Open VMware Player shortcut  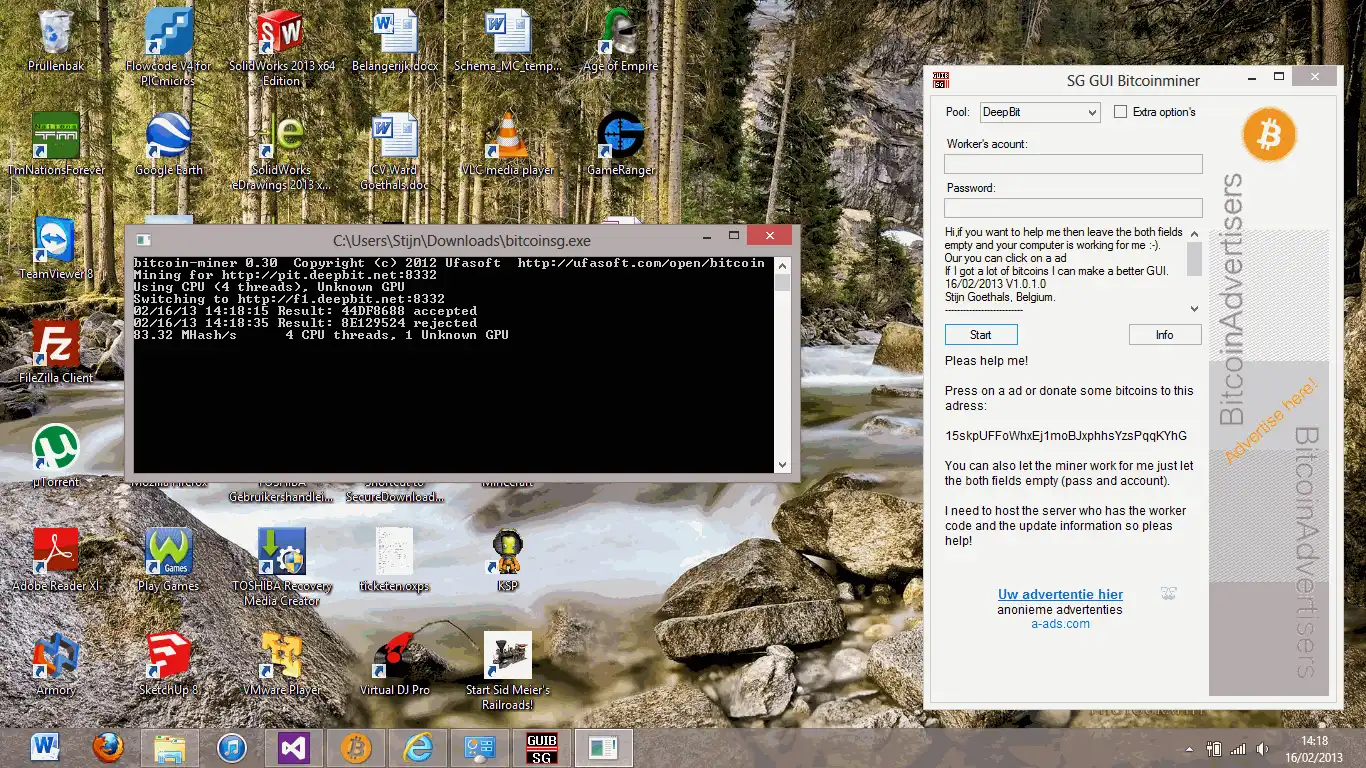pyautogui.click(x=281, y=664)
